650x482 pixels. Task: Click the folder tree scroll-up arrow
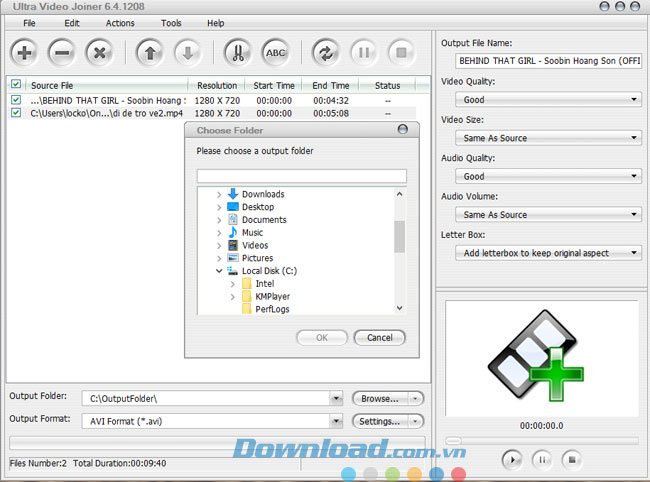(399, 194)
